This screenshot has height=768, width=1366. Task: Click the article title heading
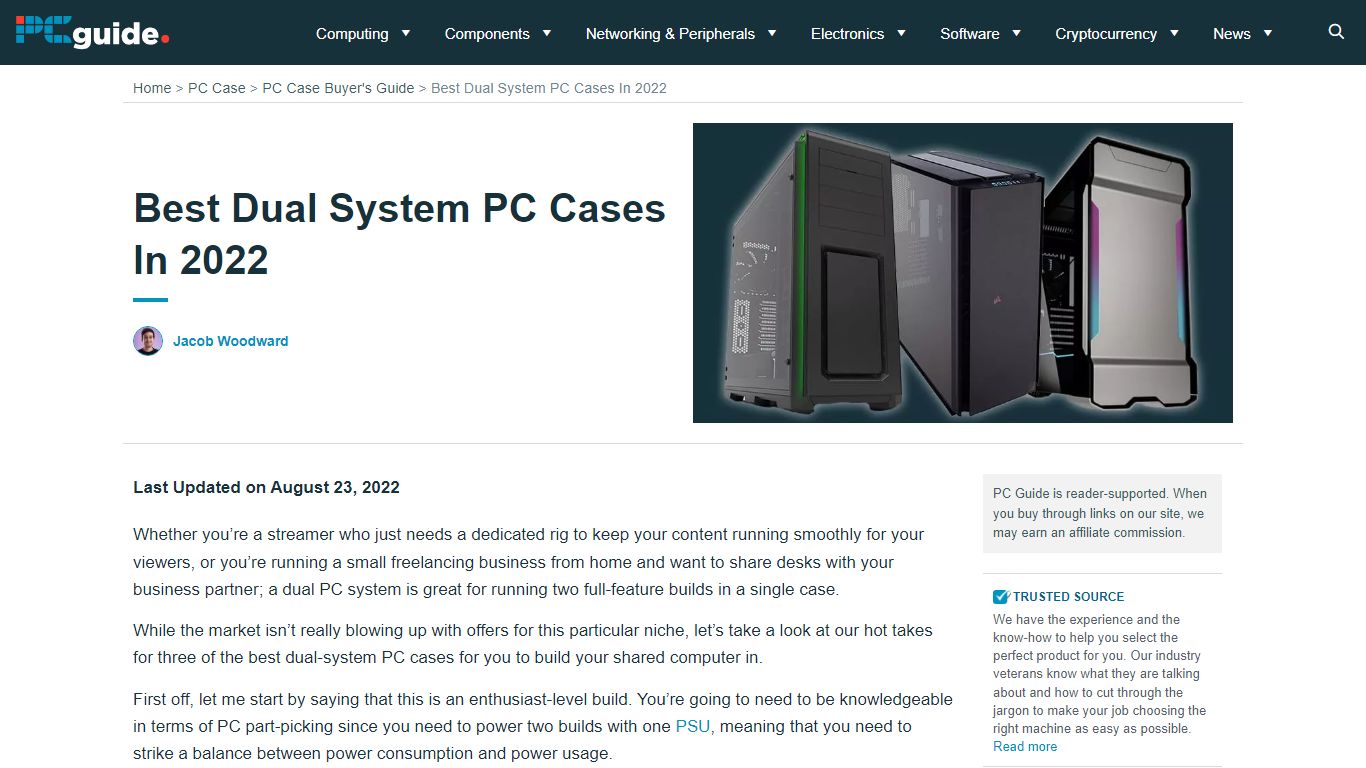pyautogui.click(x=400, y=234)
